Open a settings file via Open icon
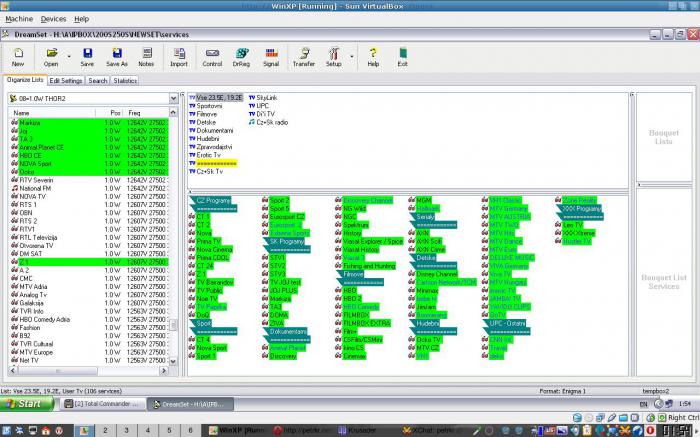Viewport: 700px width, 437px height. tap(51, 57)
